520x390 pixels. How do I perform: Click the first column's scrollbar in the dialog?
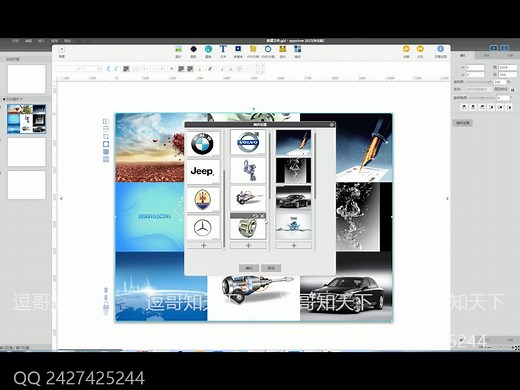pos(224,208)
